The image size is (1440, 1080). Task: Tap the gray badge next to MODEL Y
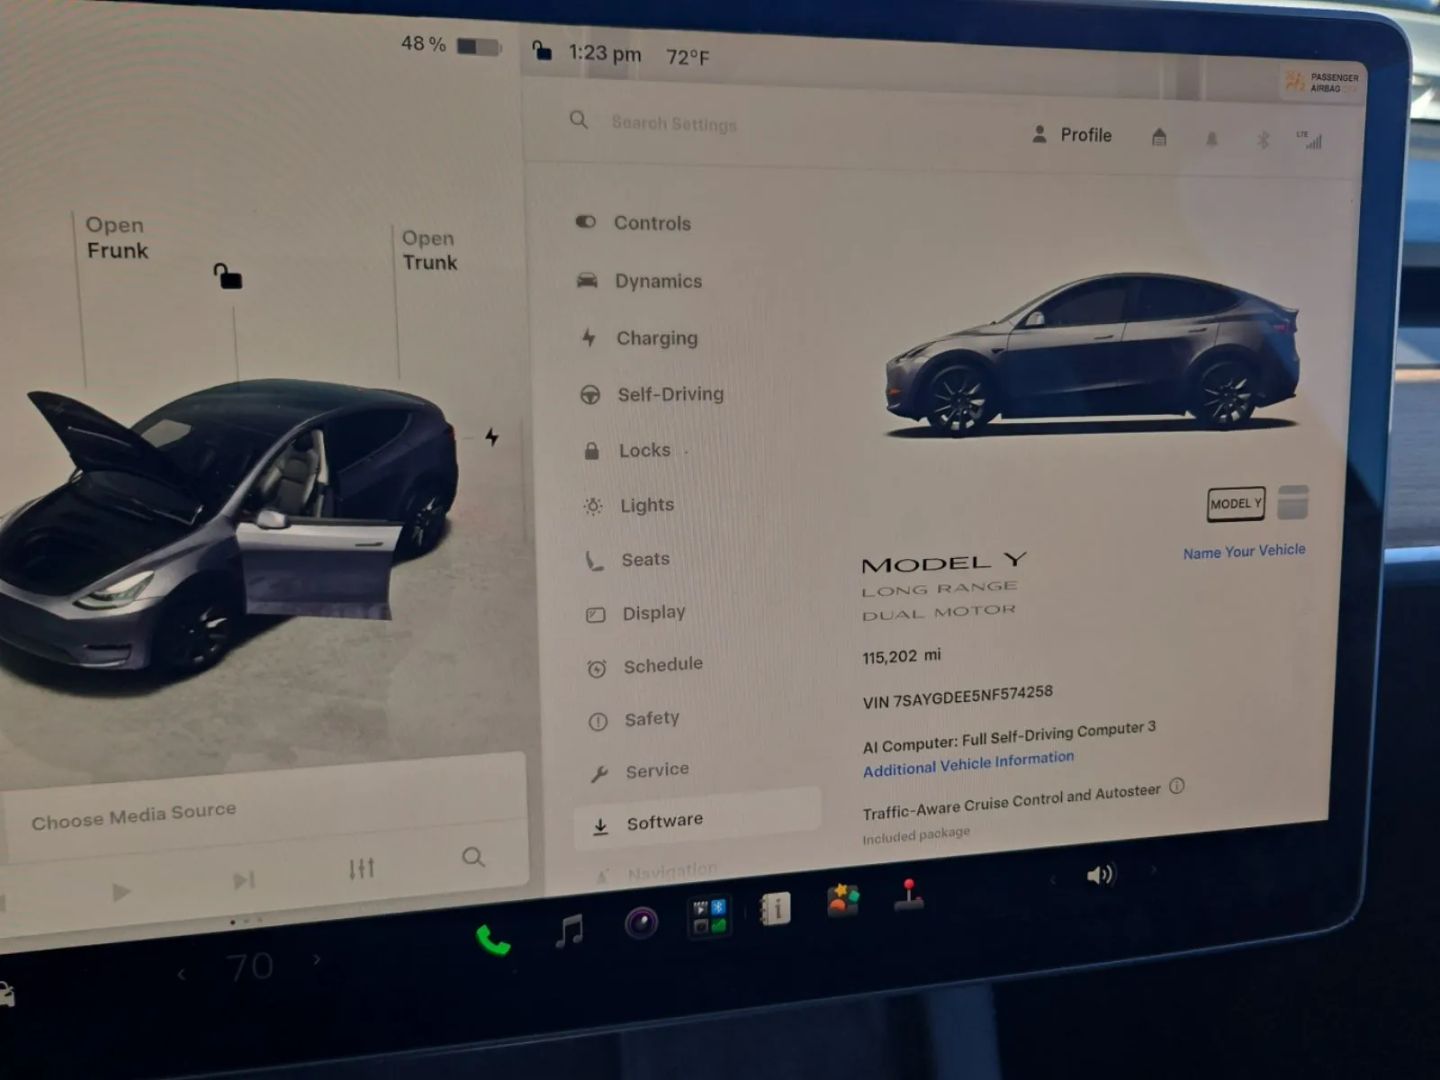pyautogui.click(x=1292, y=502)
